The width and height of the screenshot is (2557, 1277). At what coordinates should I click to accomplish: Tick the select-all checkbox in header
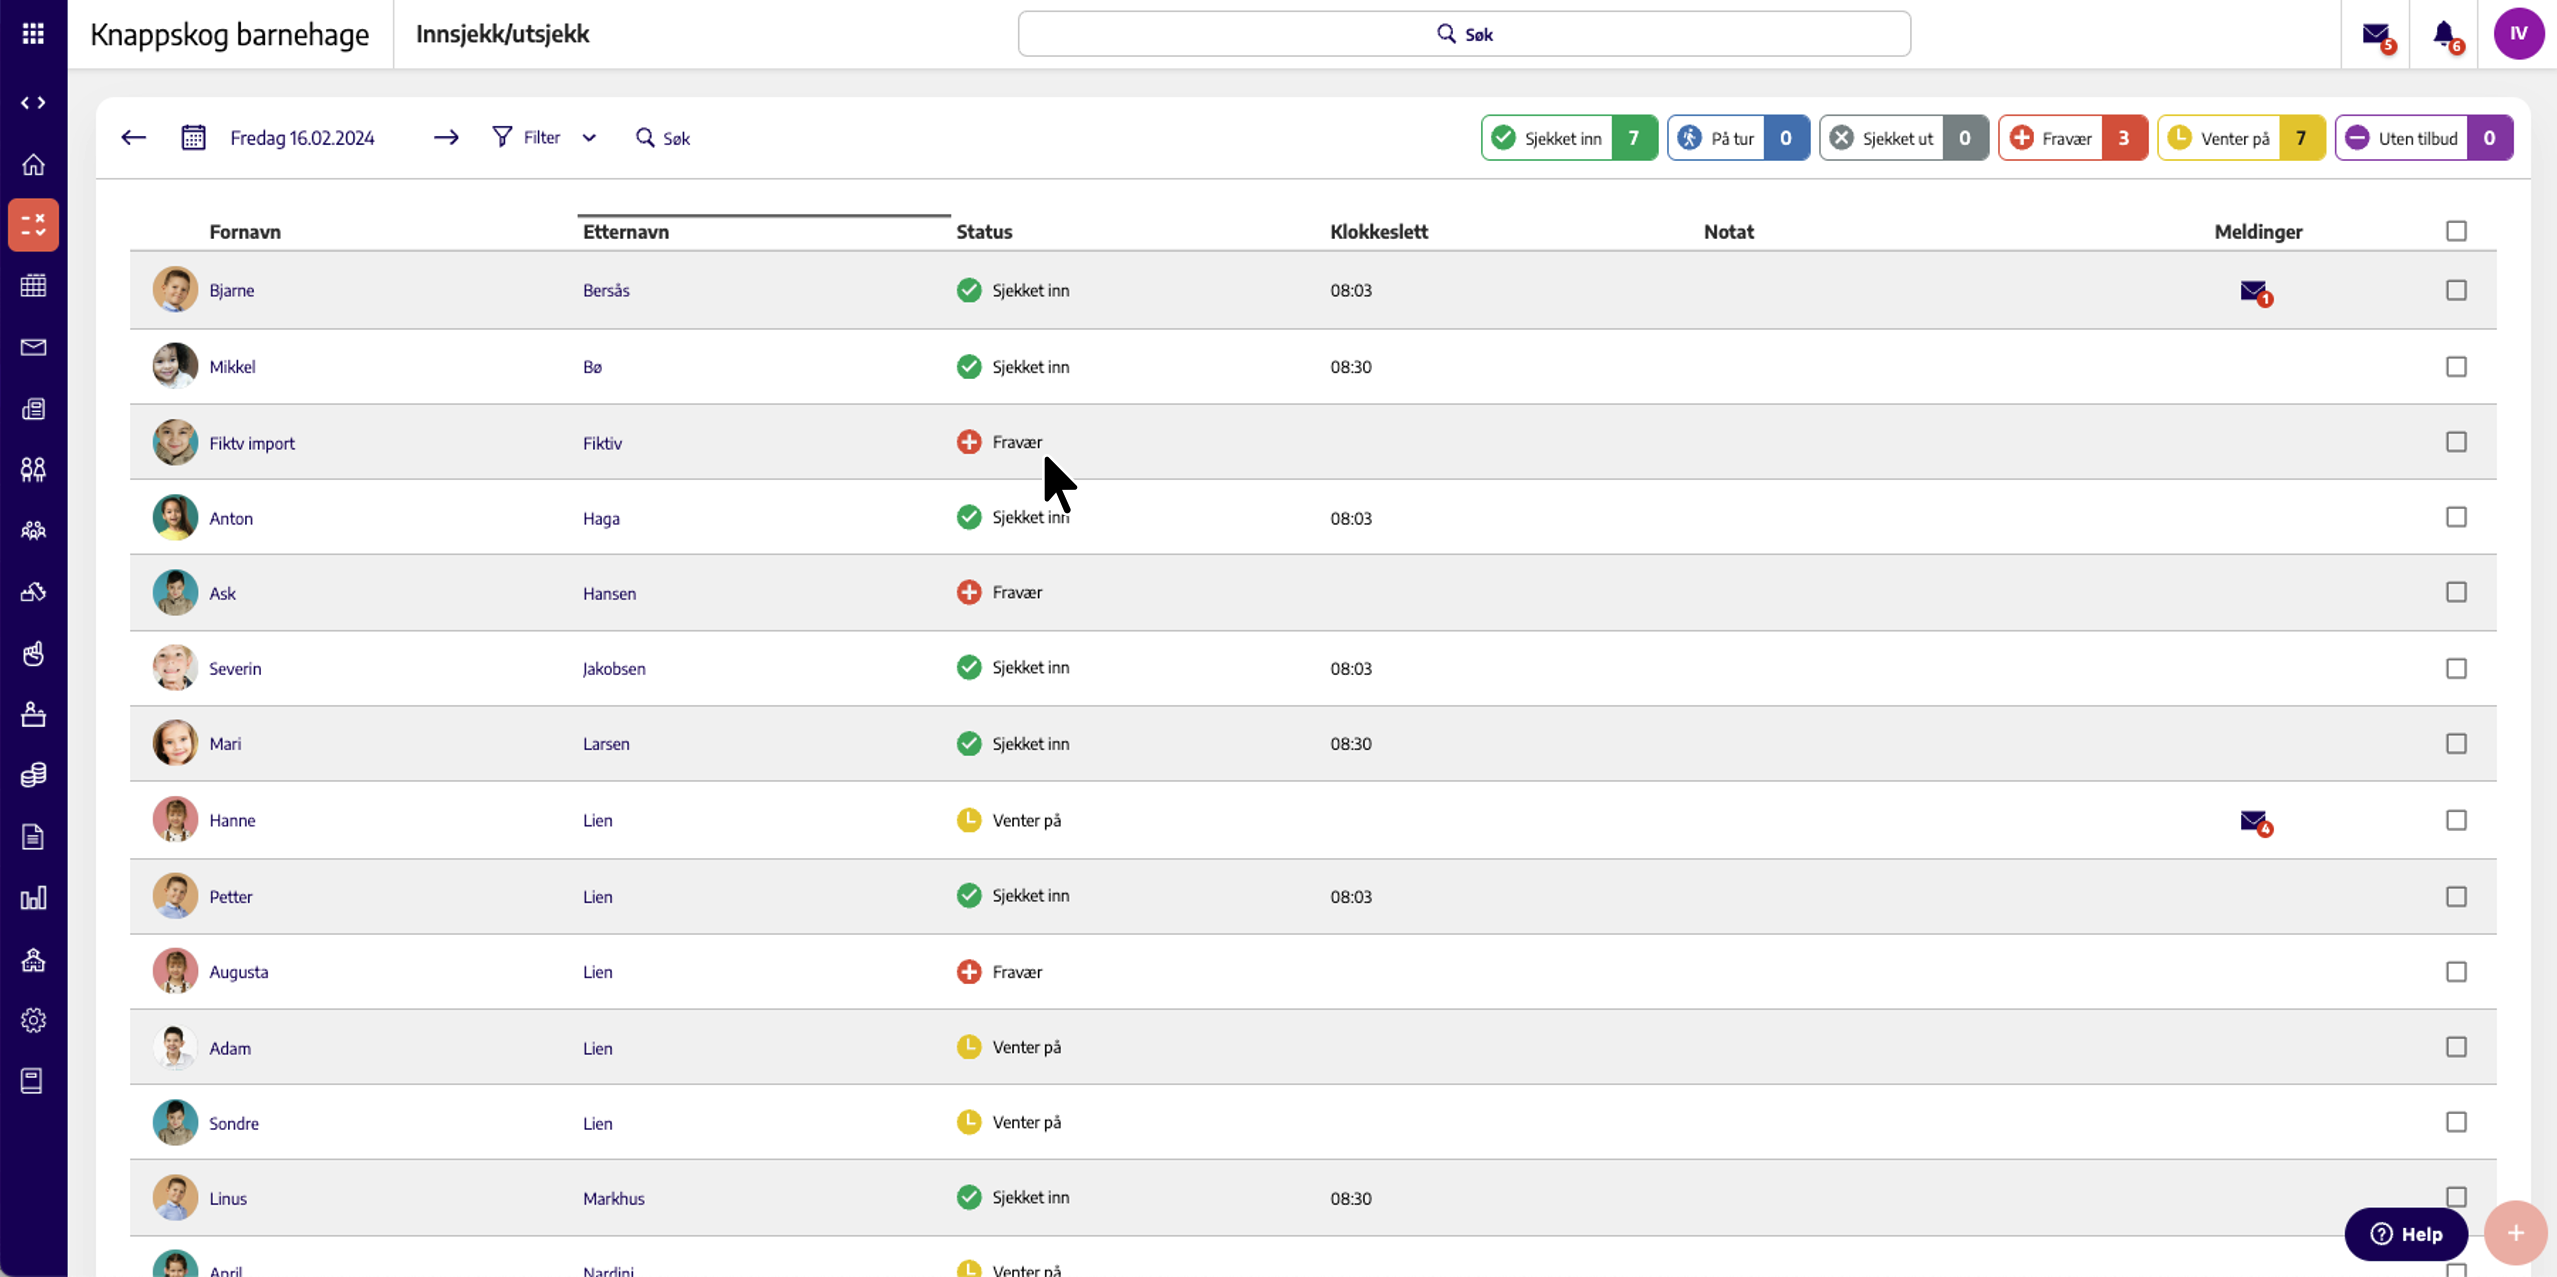click(x=2456, y=231)
